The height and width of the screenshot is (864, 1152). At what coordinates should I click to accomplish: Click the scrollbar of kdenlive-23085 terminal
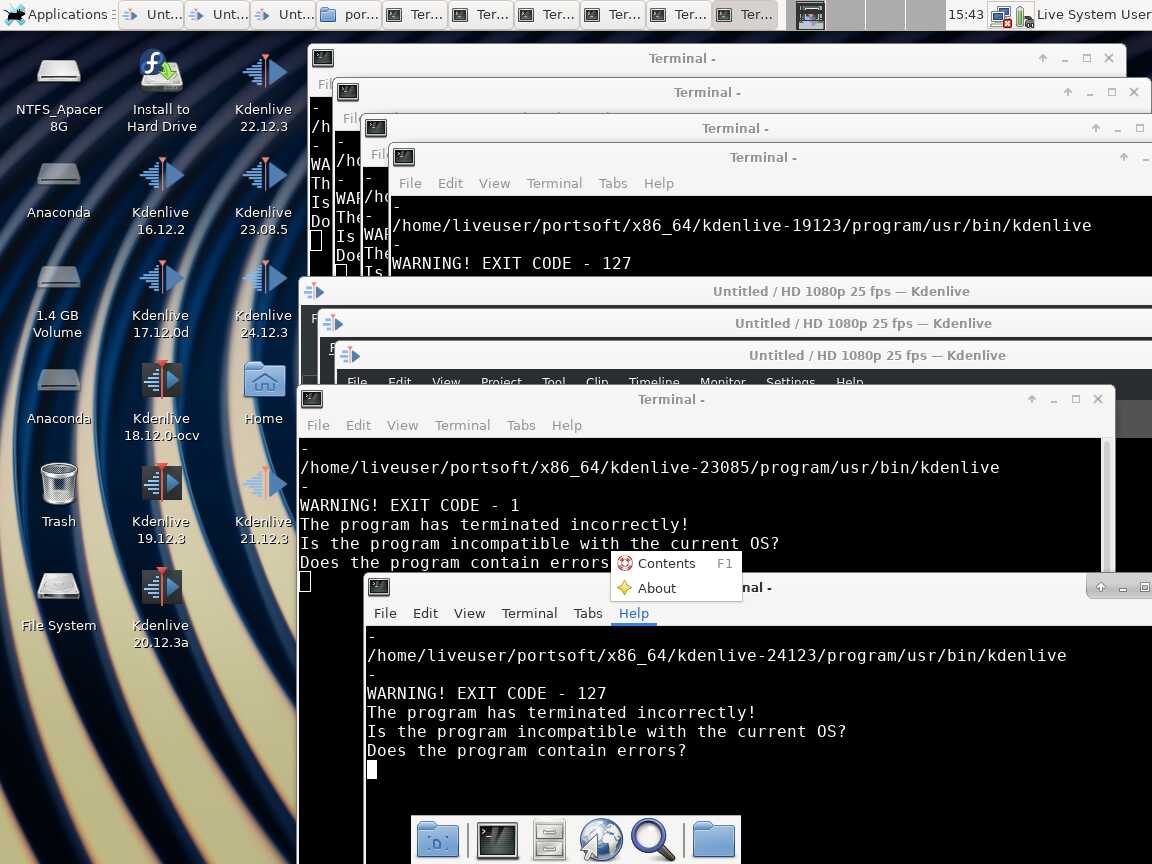[1107, 504]
